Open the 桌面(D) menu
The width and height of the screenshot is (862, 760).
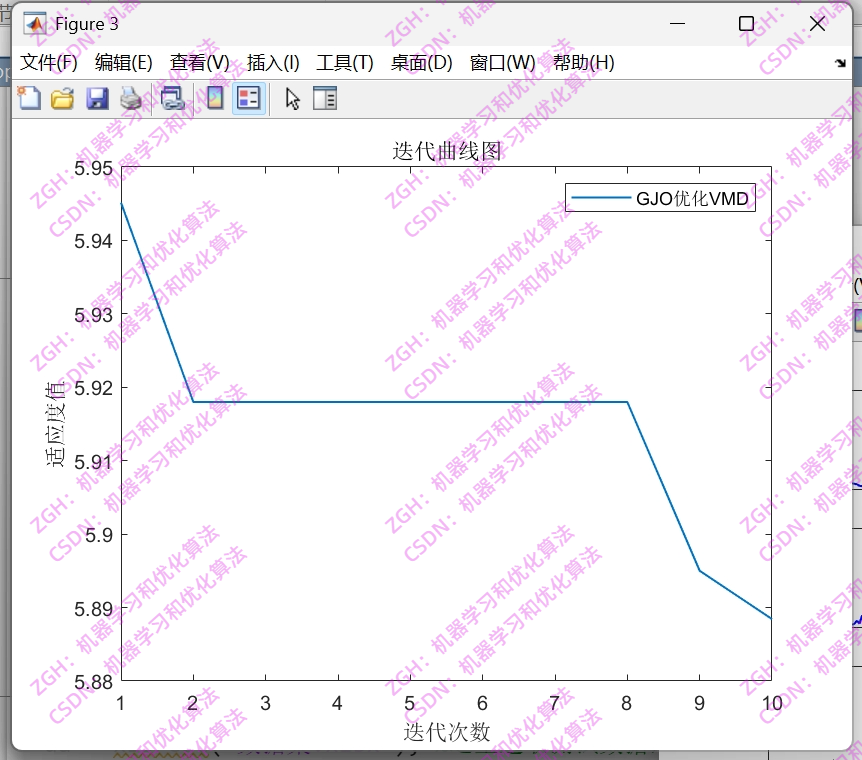coord(421,63)
